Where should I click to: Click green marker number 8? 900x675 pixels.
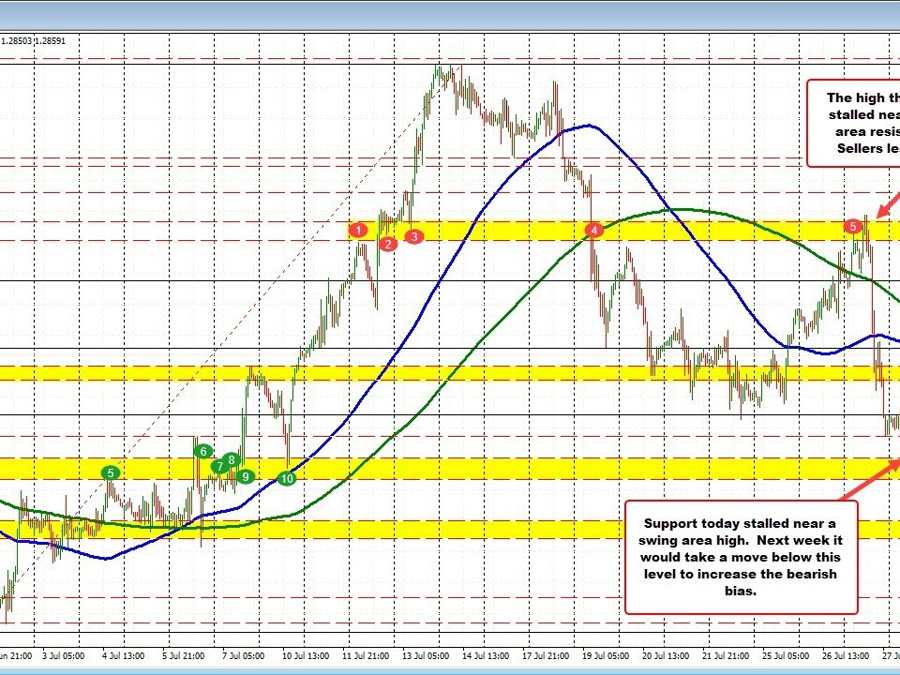[232, 460]
